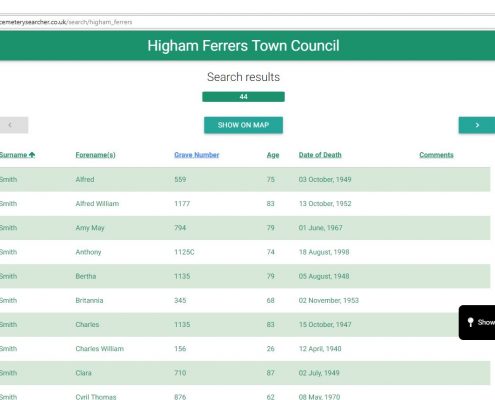Select the Anthony Smith grave 1125C row
Viewport: 495px width, 400px height.
tap(245, 252)
